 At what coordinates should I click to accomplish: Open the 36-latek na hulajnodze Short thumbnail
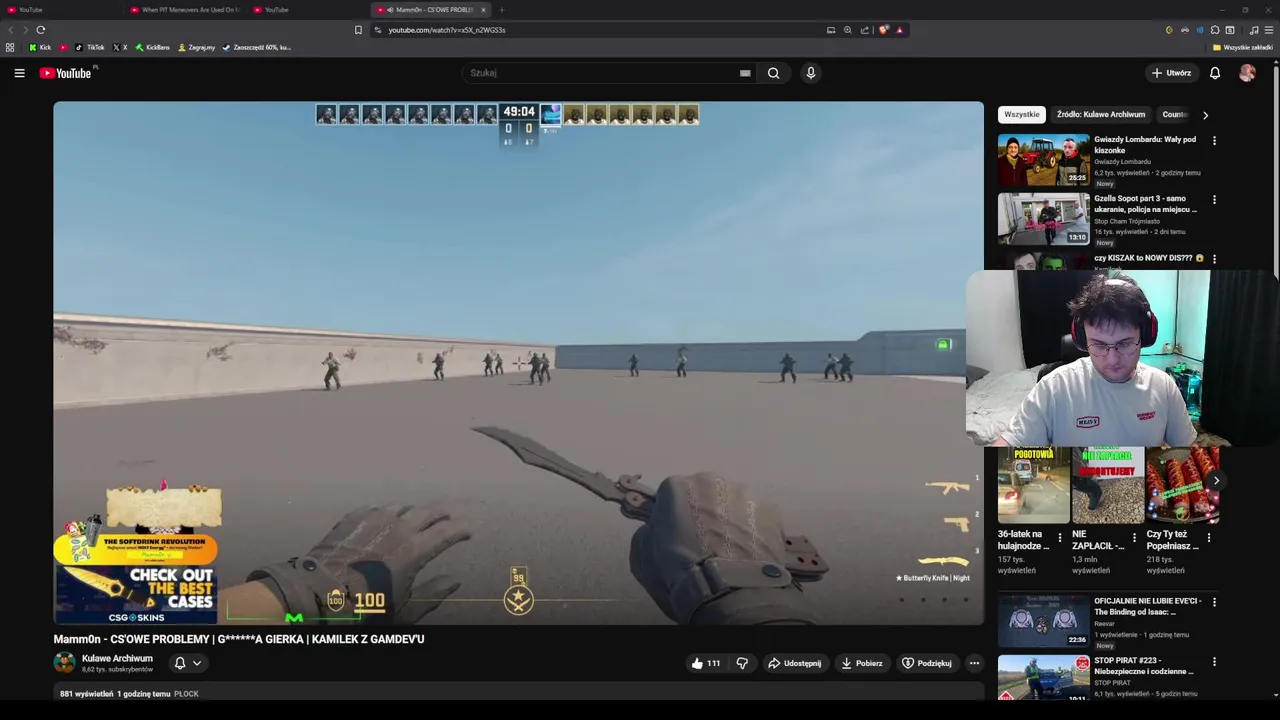pos(1033,486)
